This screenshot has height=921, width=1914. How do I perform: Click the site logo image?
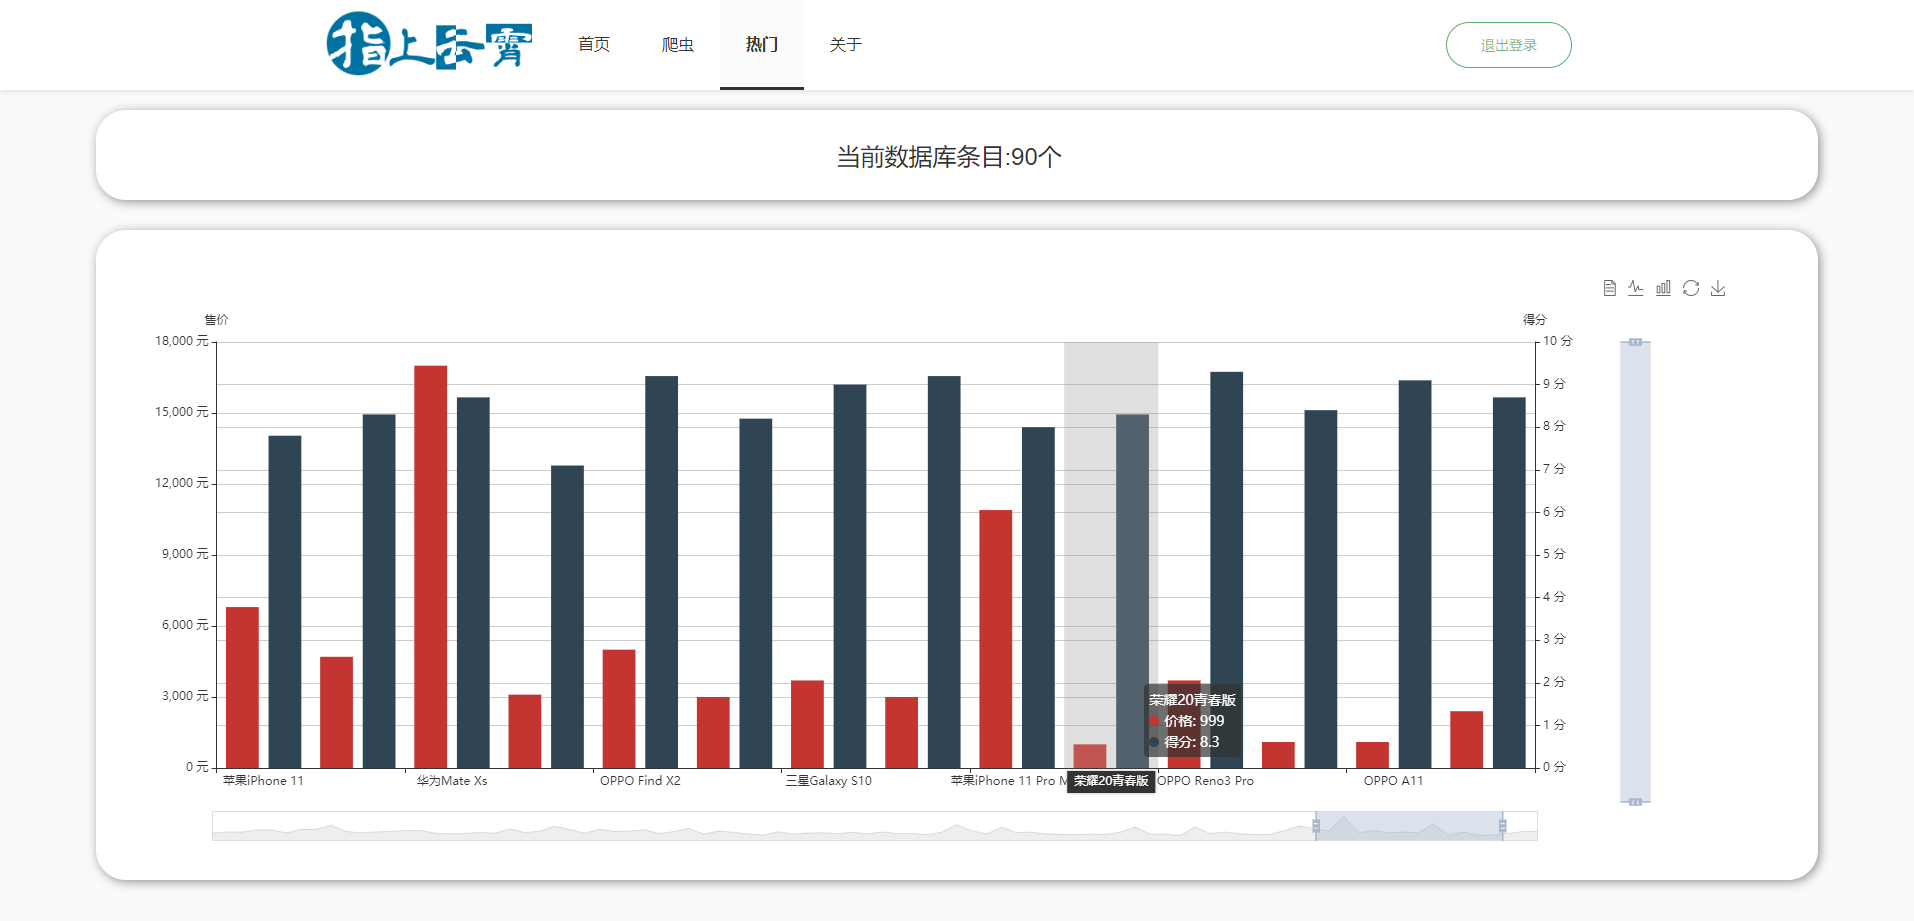coord(429,44)
